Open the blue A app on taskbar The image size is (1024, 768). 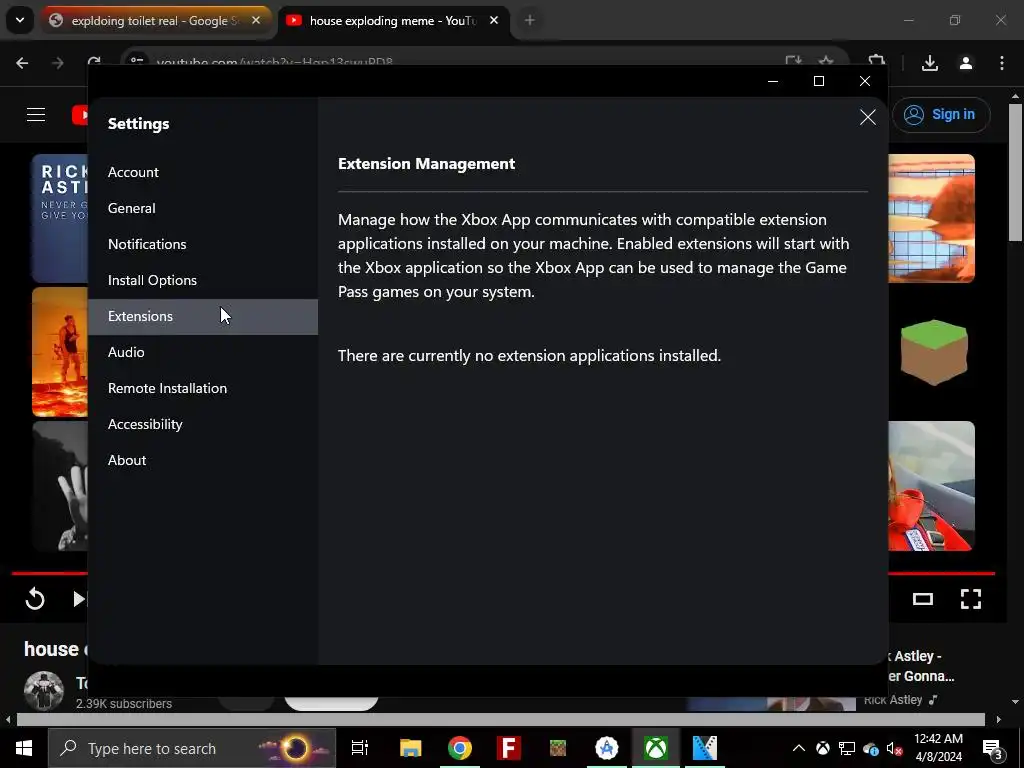click(x=607, y=748)
